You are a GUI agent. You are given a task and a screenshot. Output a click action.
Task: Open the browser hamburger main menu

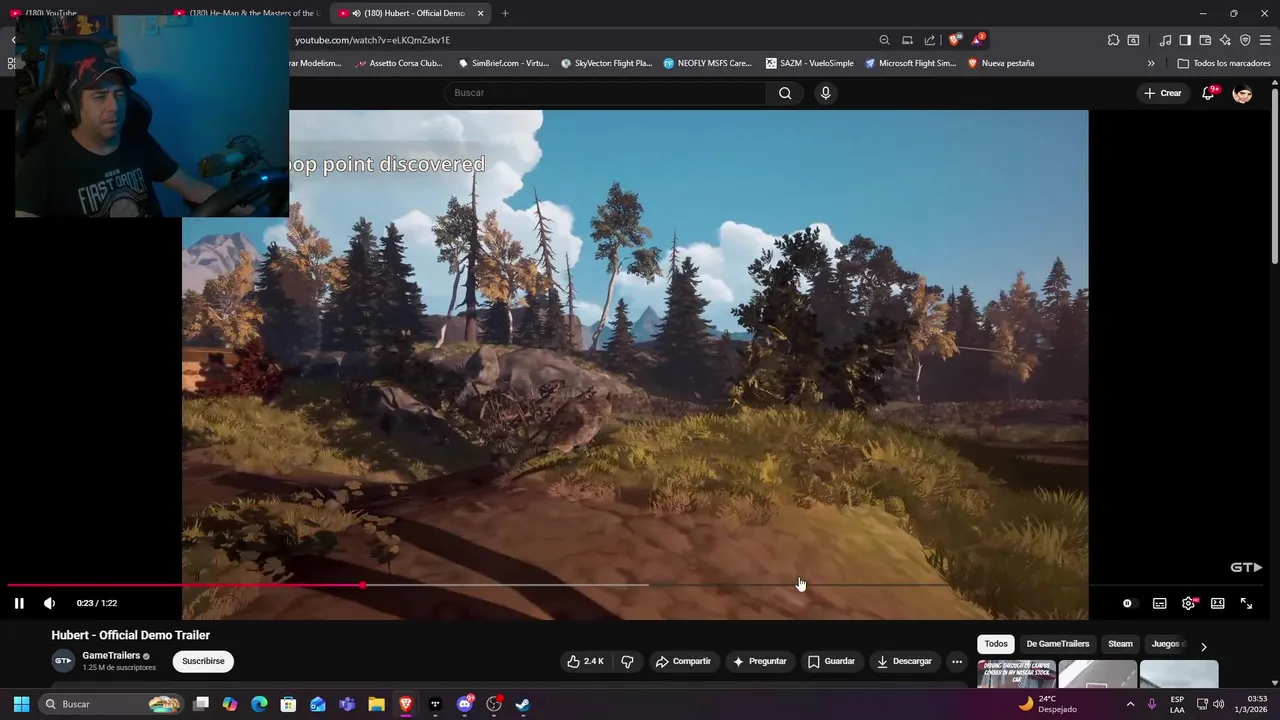1265,40
